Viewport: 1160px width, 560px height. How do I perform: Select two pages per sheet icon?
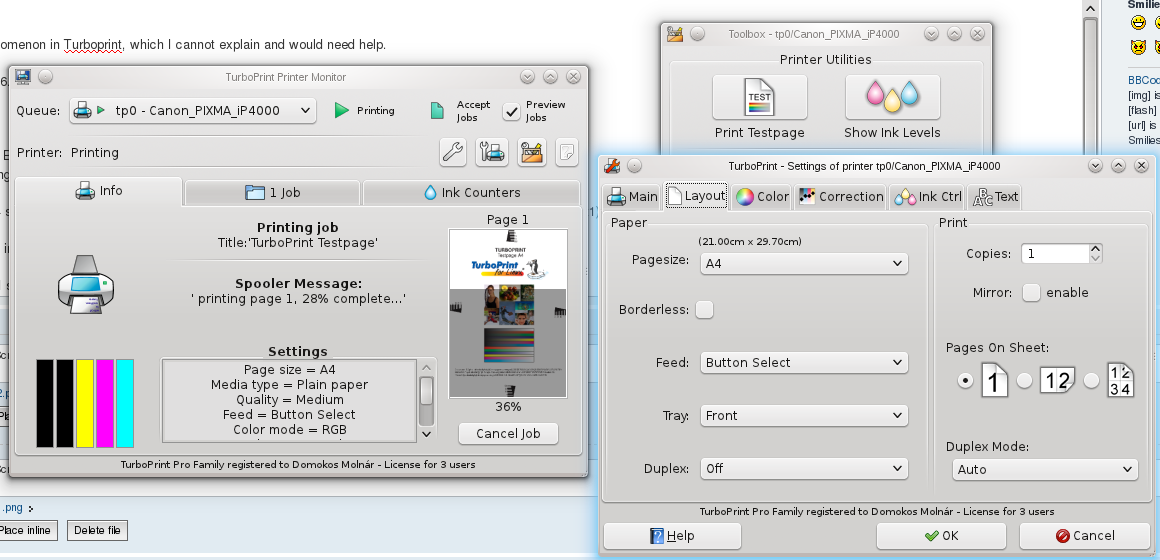(1057, 381)
